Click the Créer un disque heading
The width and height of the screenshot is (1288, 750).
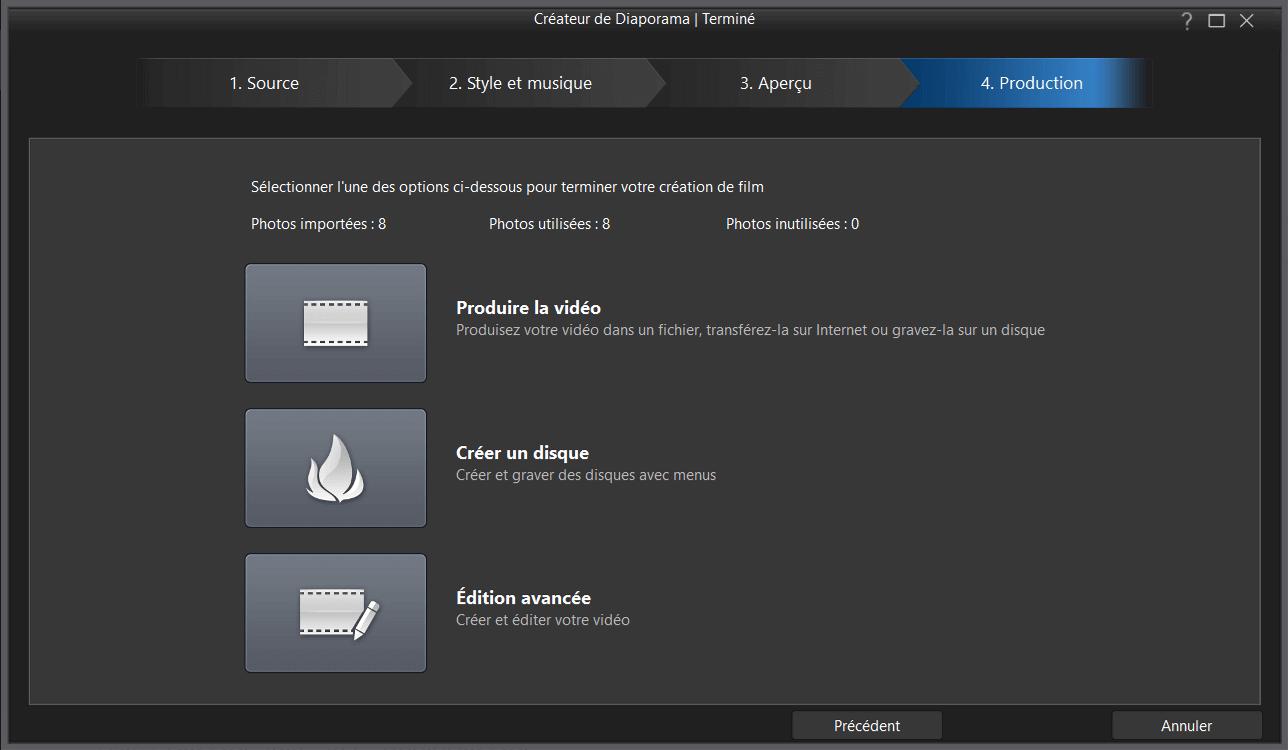[523, 453]
